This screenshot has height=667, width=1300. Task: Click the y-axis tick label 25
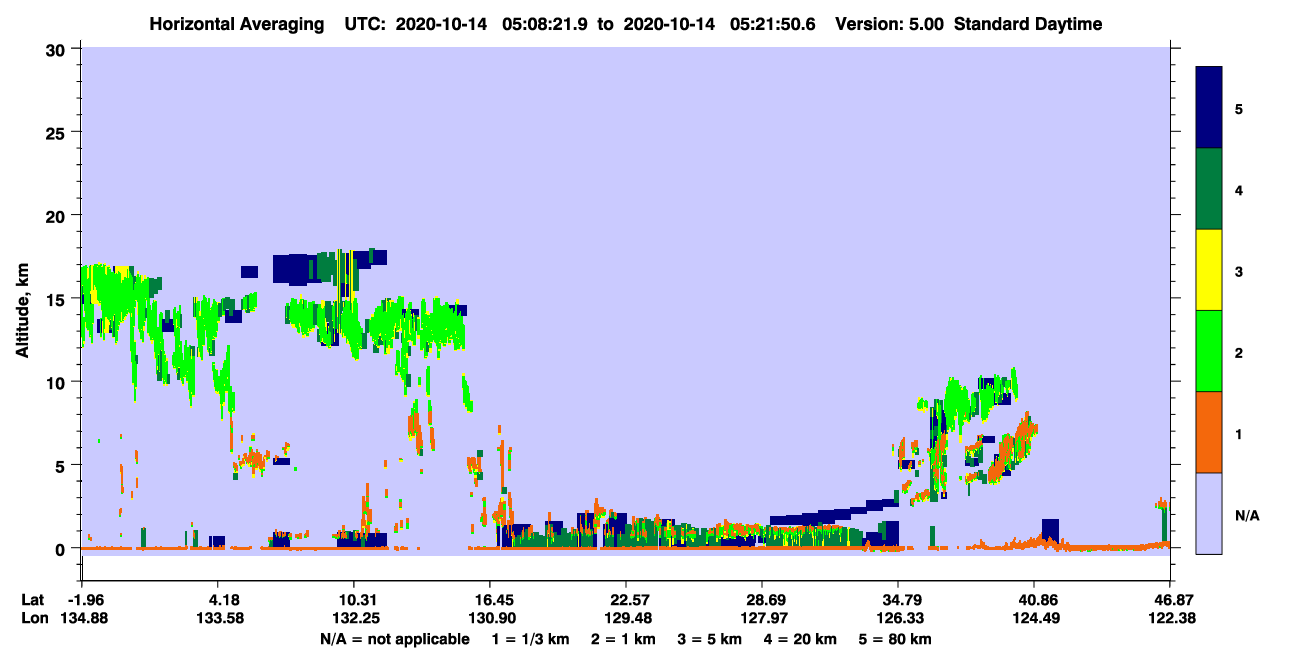click(x=58, y=132)
